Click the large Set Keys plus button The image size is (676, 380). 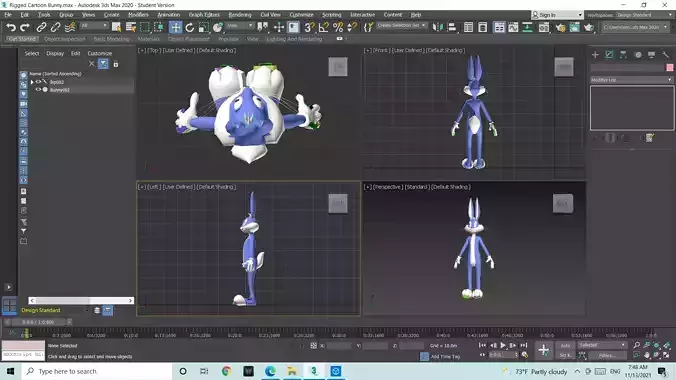[543, 350]
